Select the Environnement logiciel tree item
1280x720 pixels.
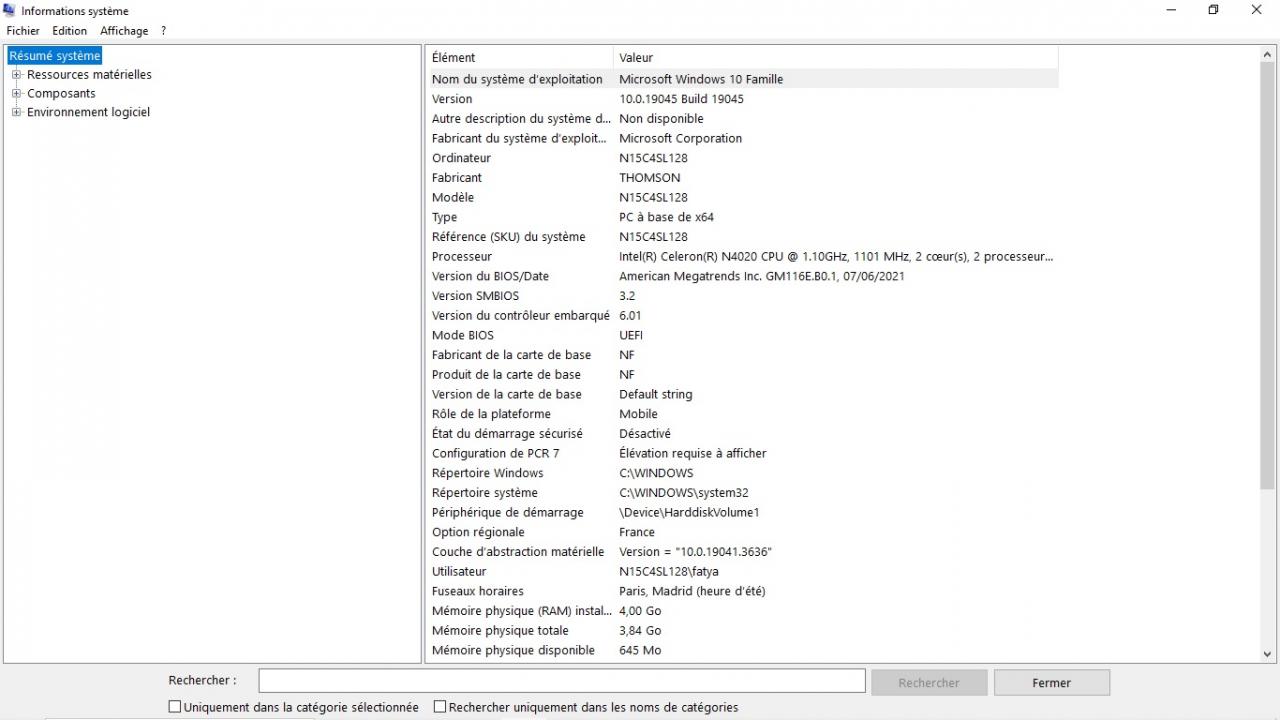pyautogui.click(x=89, y=112)
